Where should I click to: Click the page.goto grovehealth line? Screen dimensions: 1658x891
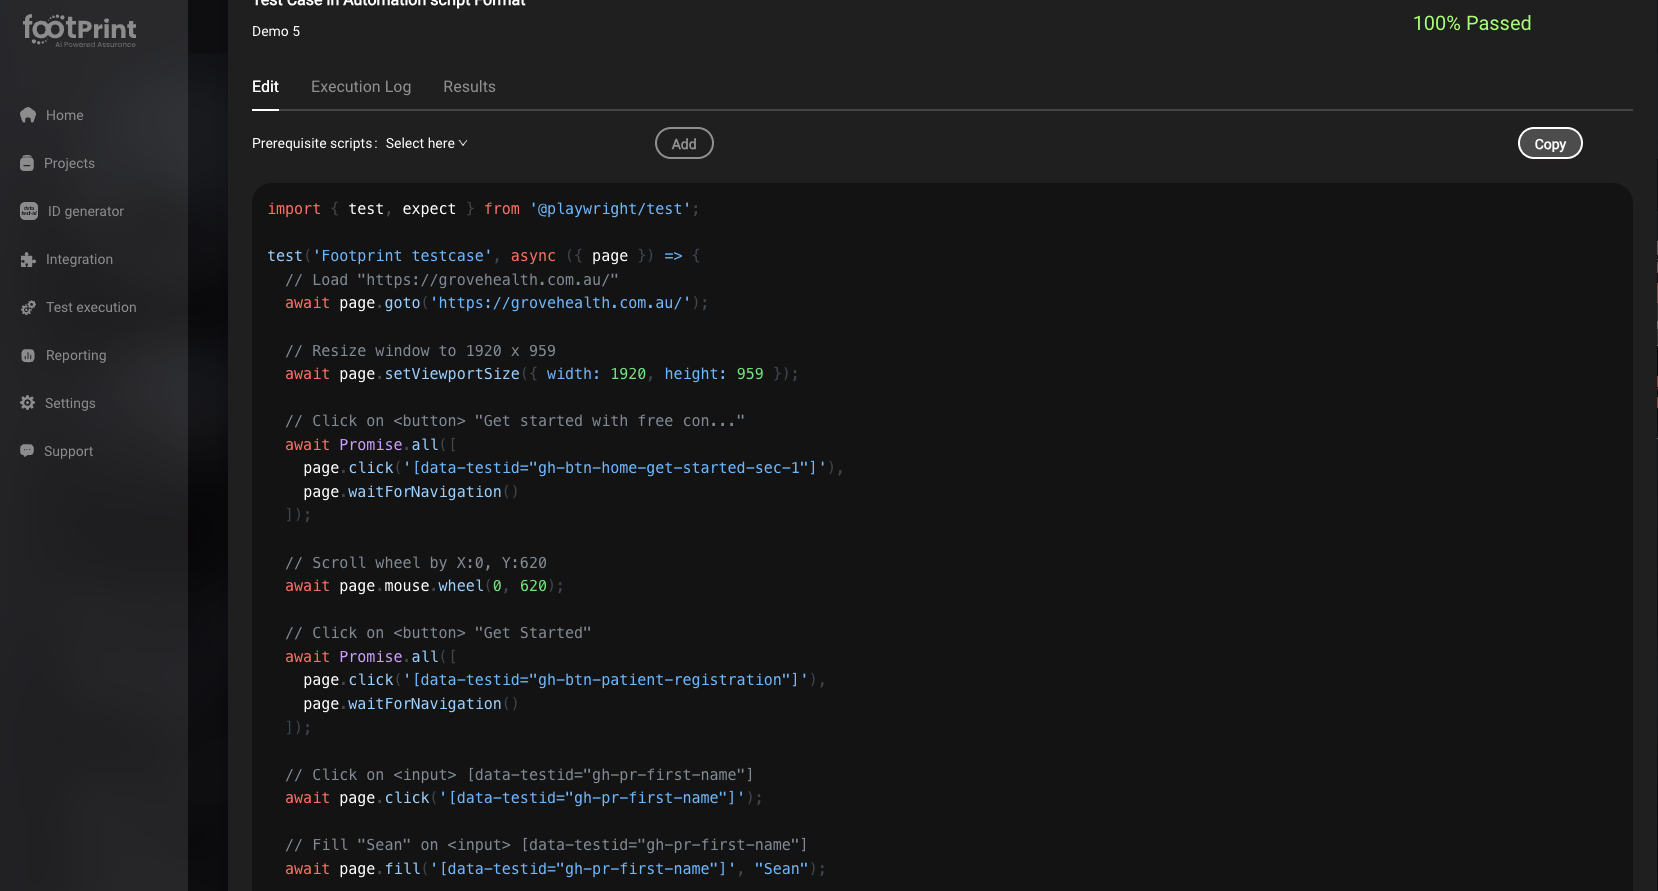tap(496, 303)
